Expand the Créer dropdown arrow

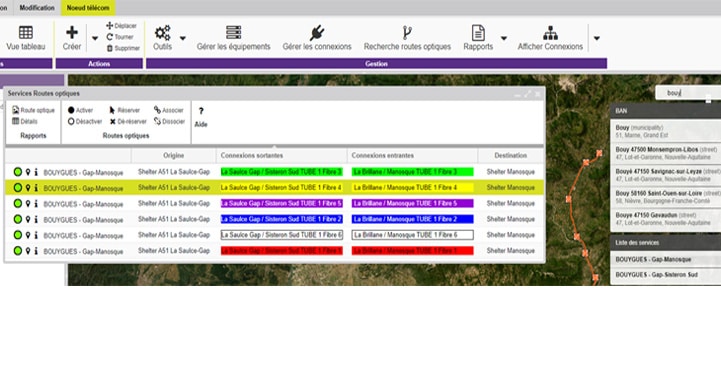95,38
